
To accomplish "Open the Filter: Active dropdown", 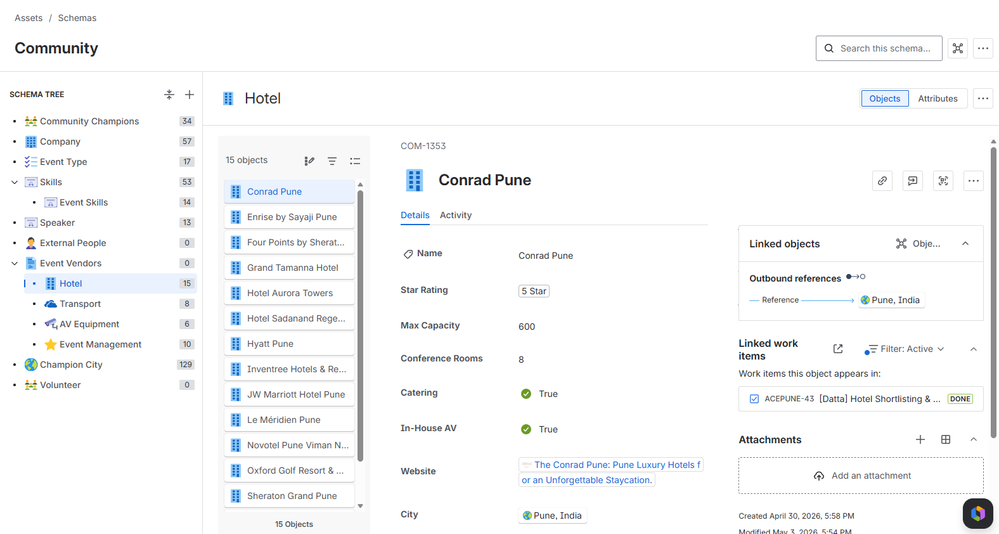I will [905, 349].
